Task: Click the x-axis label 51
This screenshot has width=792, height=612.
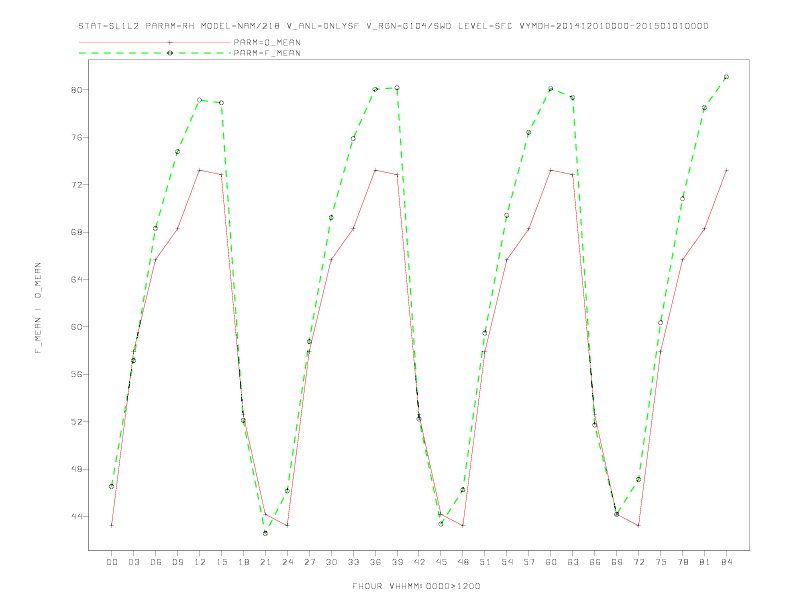Action: click(x=485, y=562)
